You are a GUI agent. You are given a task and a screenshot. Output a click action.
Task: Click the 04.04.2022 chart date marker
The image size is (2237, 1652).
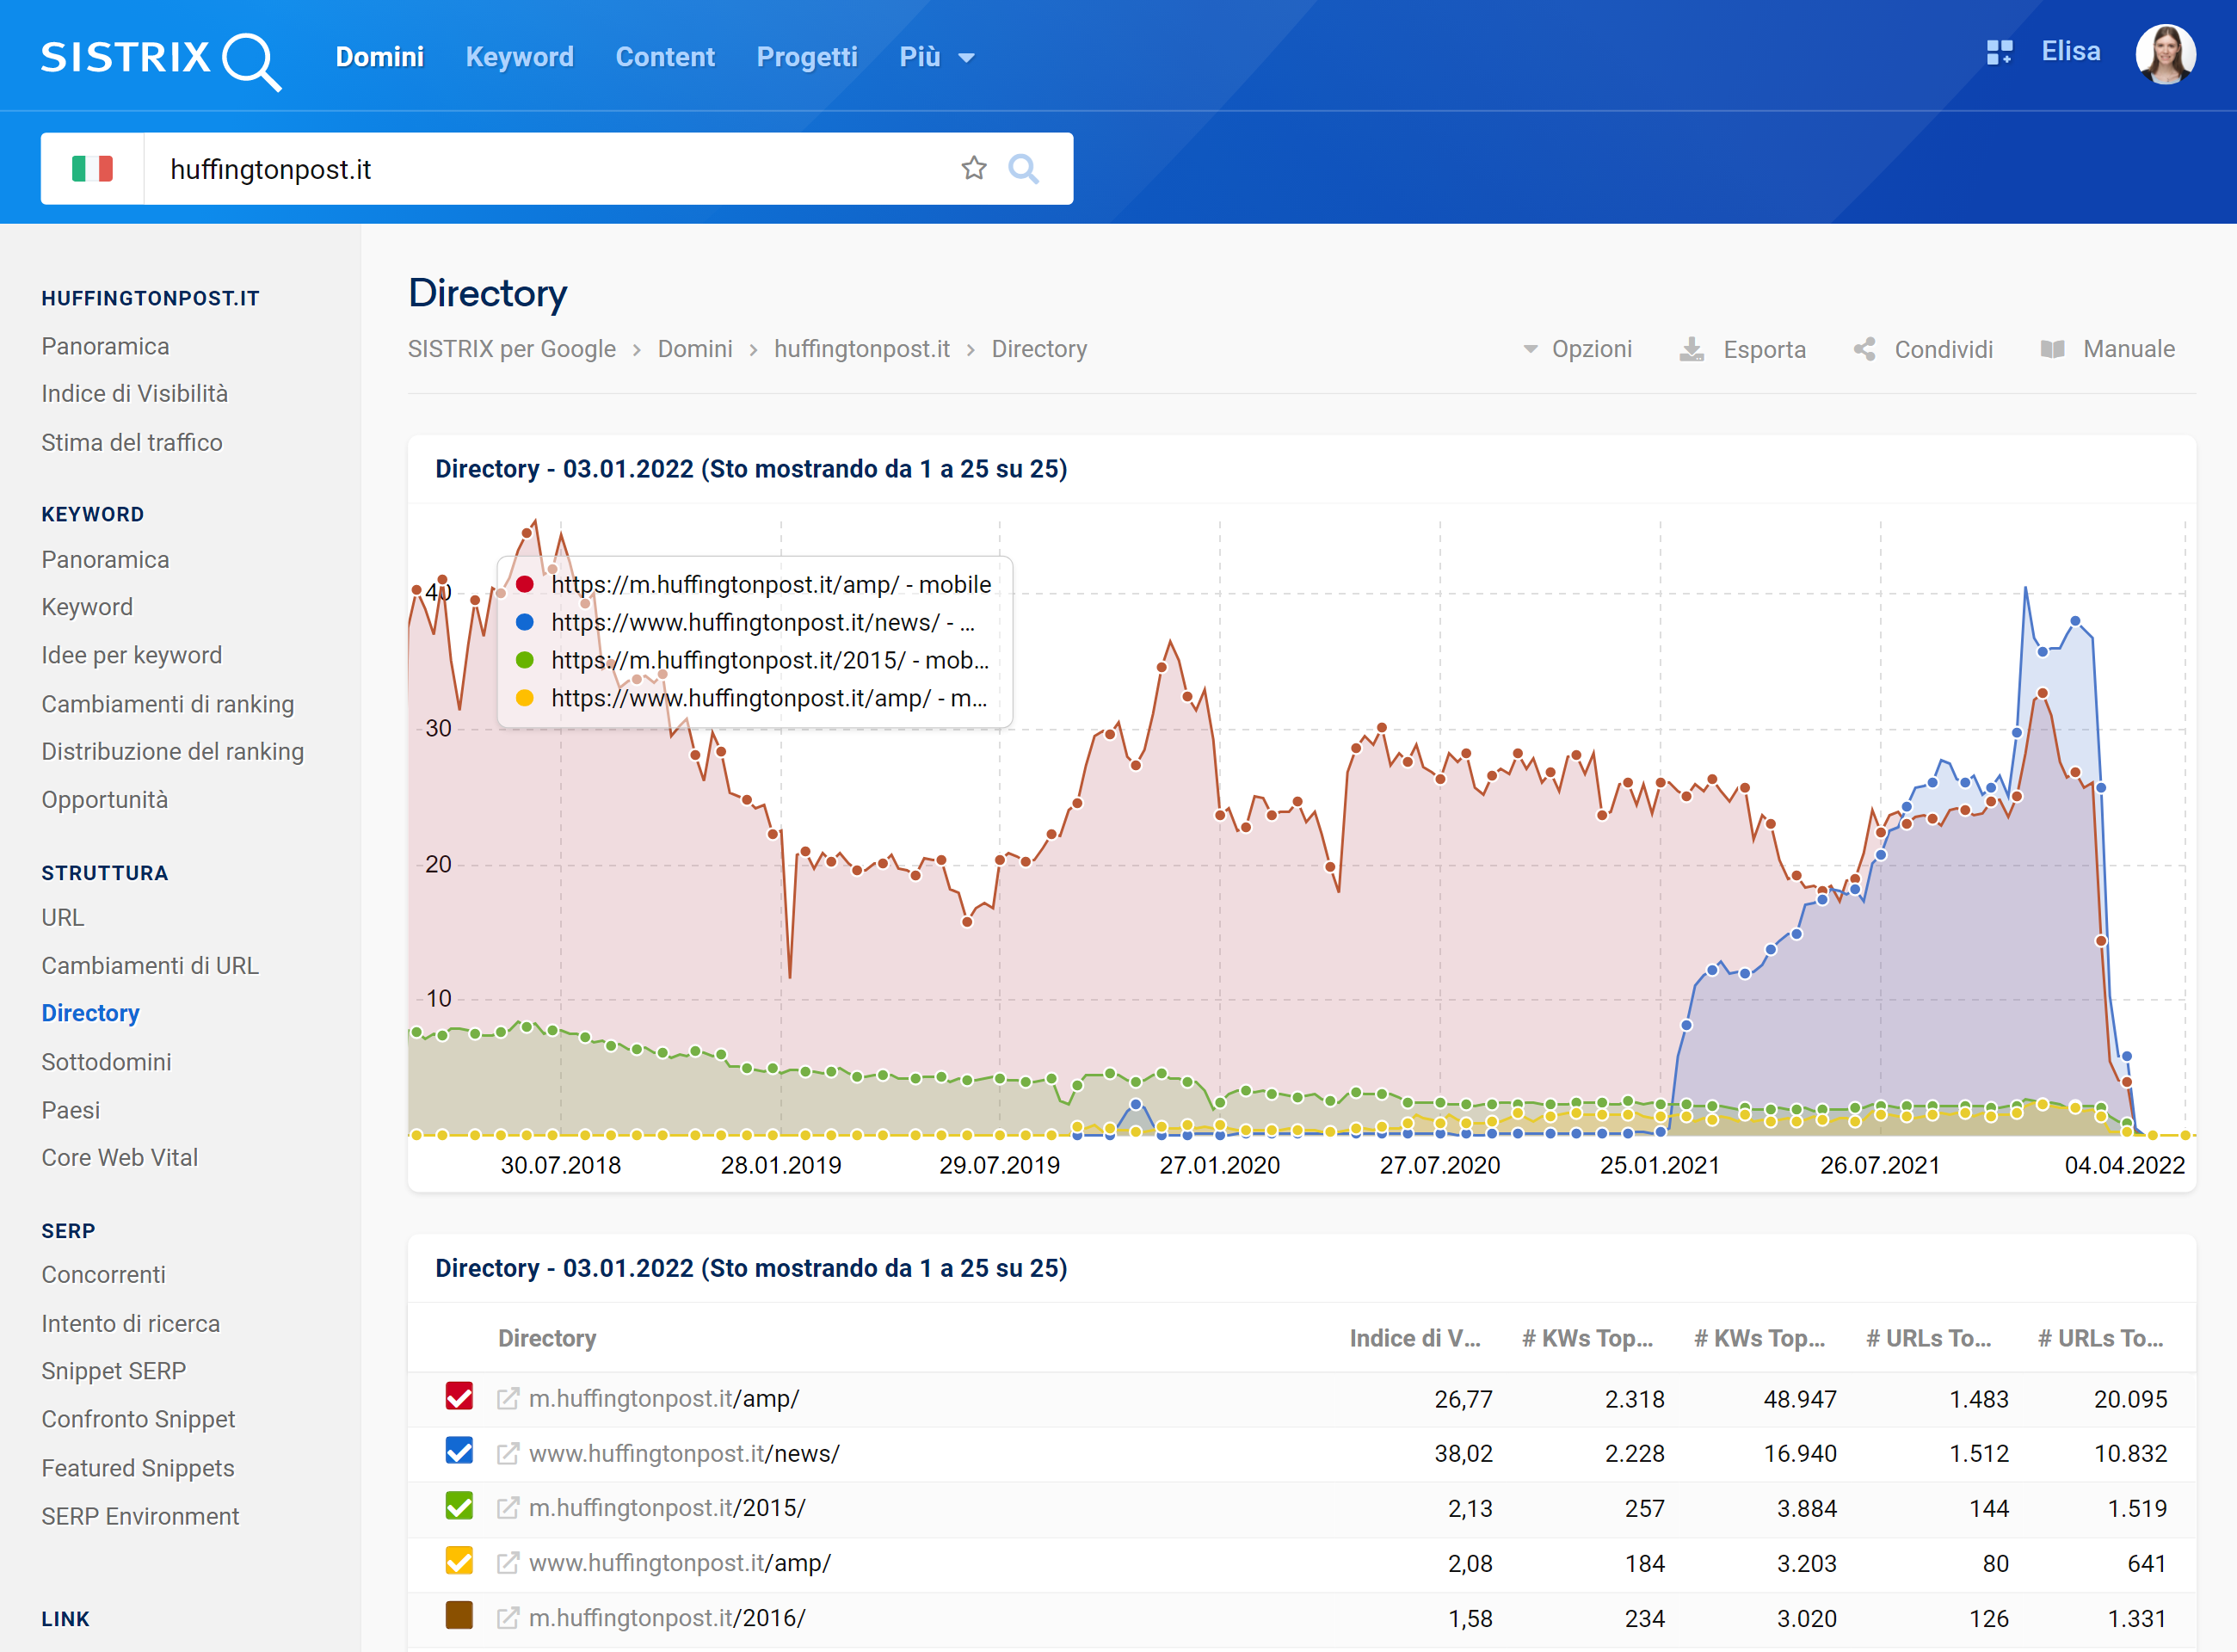(x=2125, y=1165)
